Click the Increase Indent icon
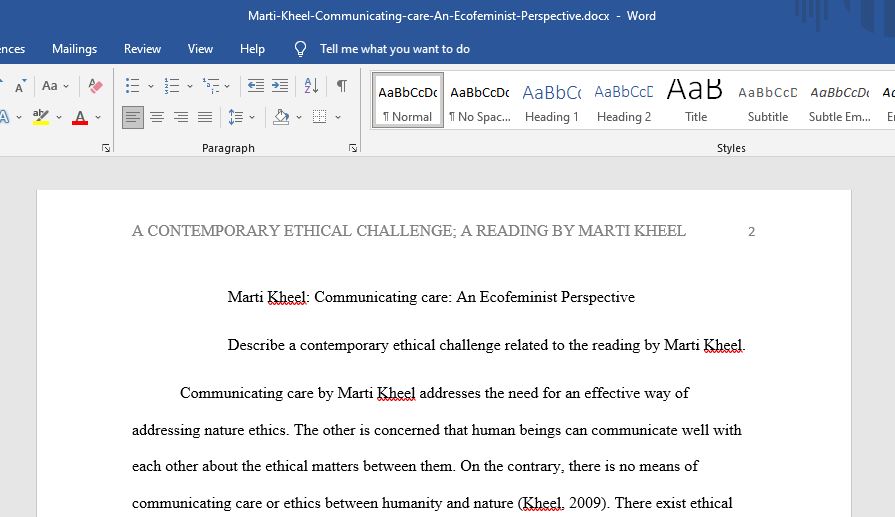This screenshot has height=517, width=895. pos(280,86)
